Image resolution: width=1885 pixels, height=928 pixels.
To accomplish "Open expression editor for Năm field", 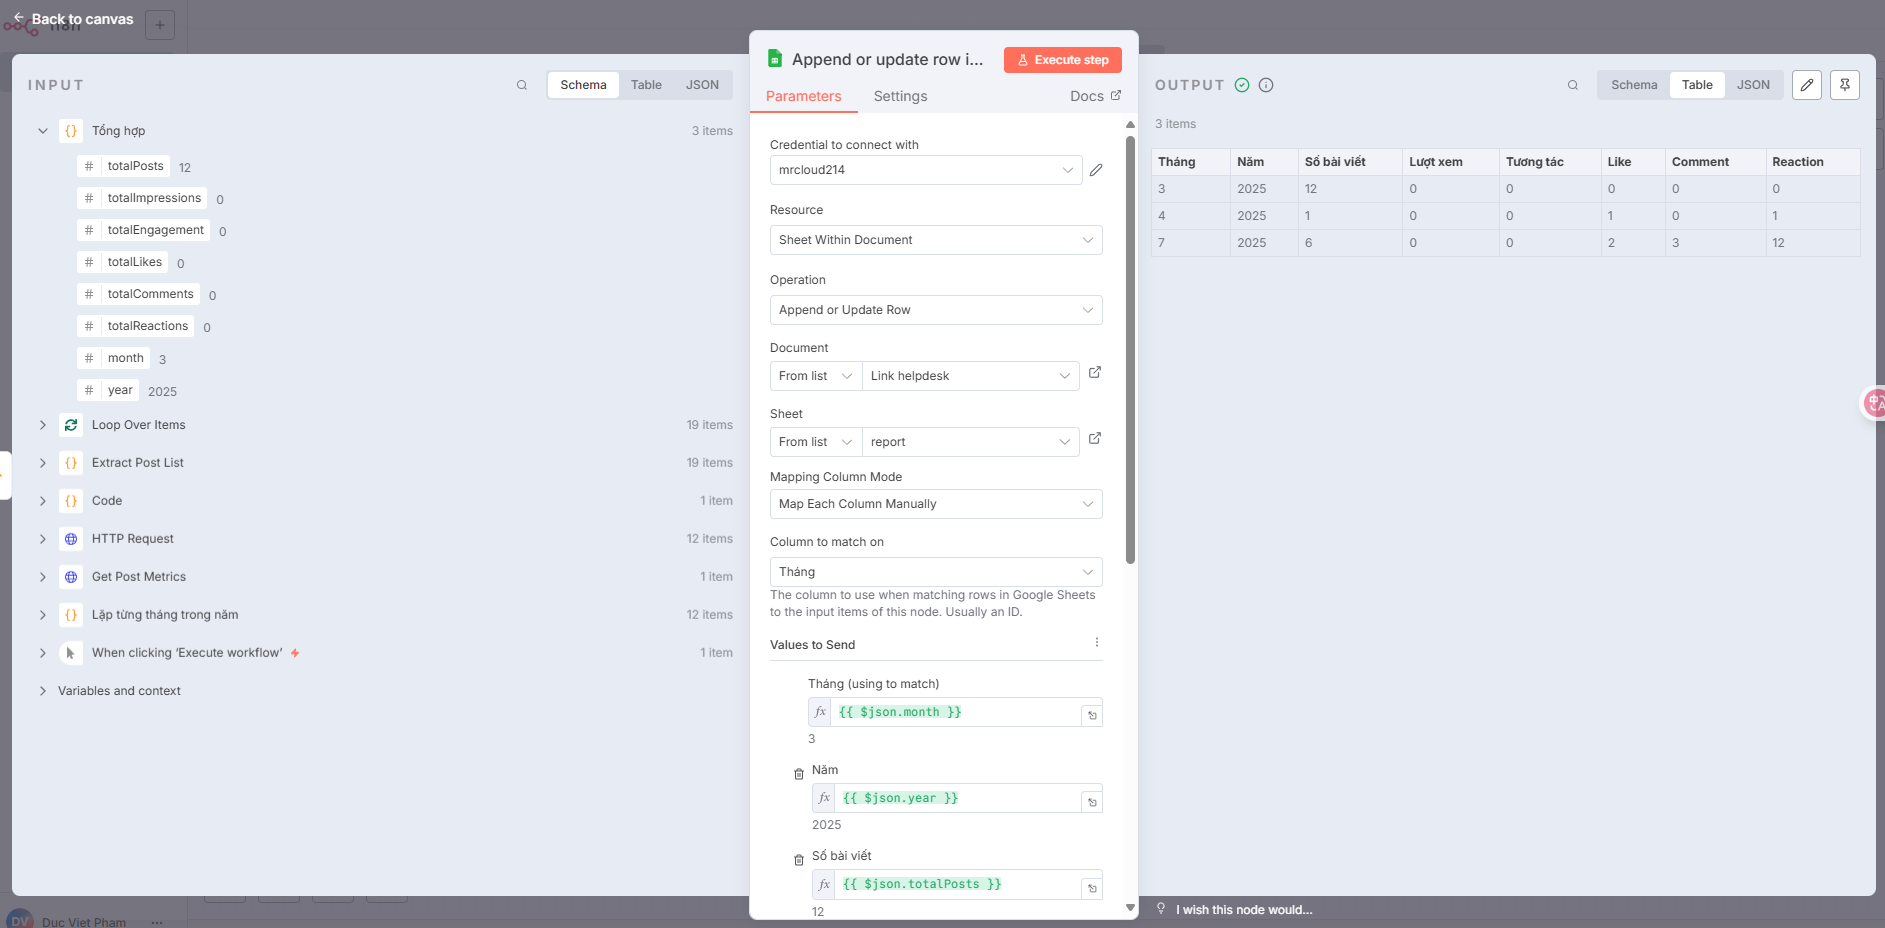I will tap(1092, 801).
